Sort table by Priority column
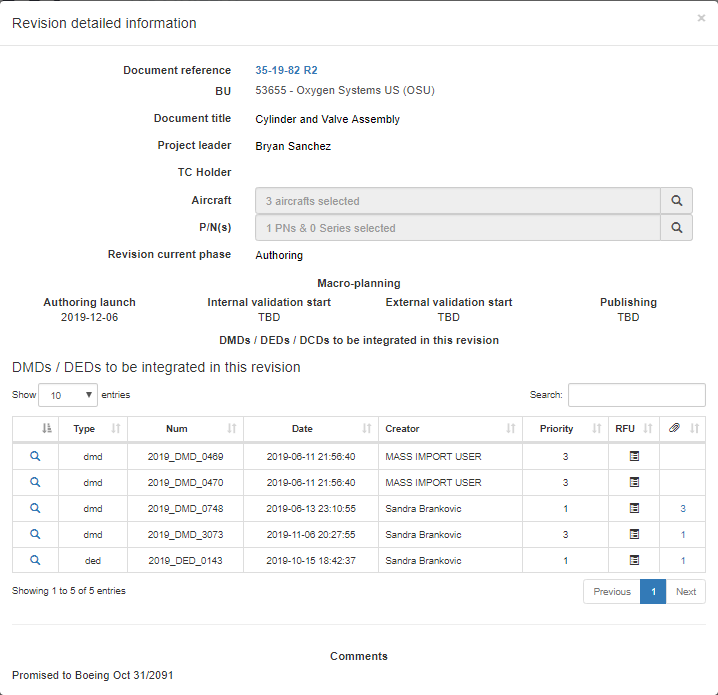 tap(564, 429)
